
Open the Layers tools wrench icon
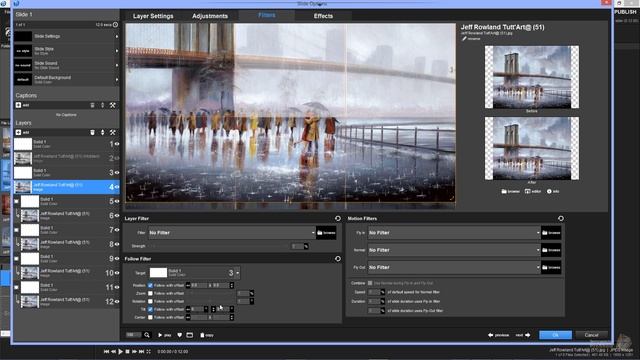click(113, 132)
